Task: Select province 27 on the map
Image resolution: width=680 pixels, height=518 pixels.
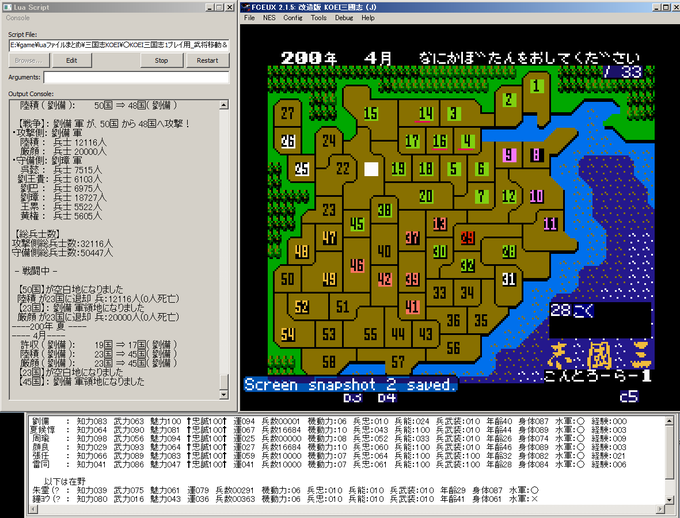Action: (x=288, y=114)
